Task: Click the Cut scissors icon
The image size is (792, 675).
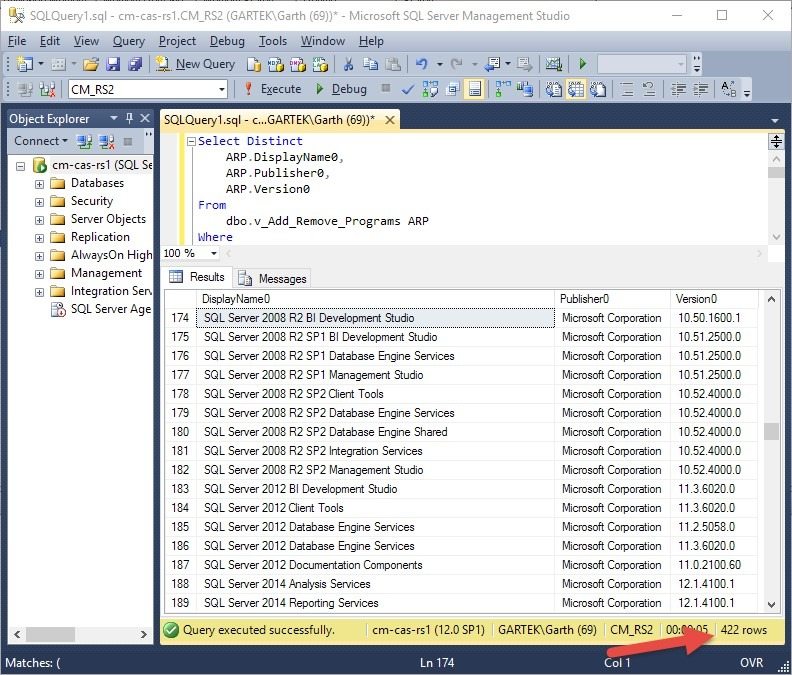Action: [348, 64]
